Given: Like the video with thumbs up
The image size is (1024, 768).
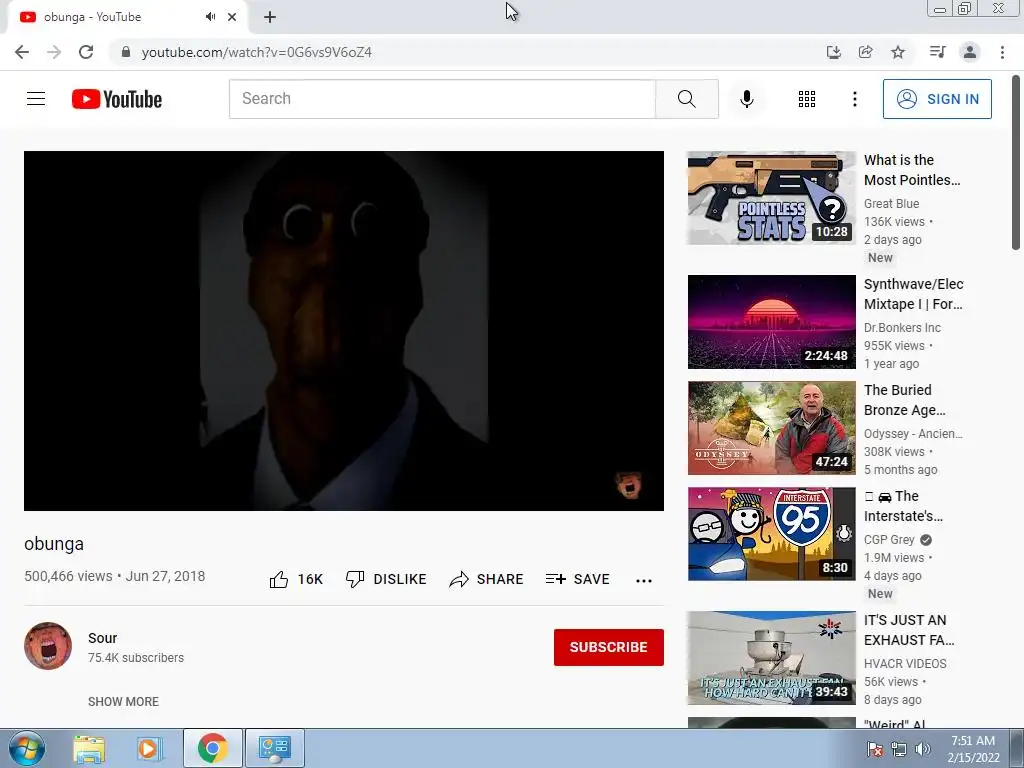Looking at the screenshot, I should coord(296,579).
